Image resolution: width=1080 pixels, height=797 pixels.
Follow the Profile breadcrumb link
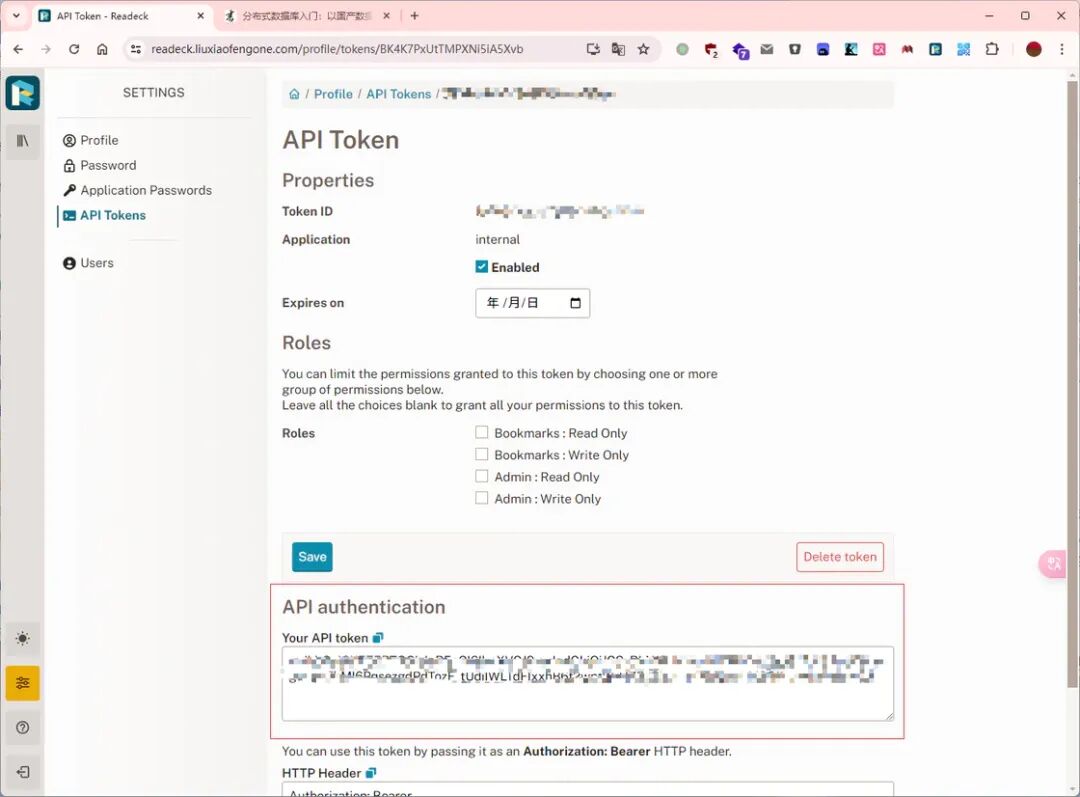[333, 94]
